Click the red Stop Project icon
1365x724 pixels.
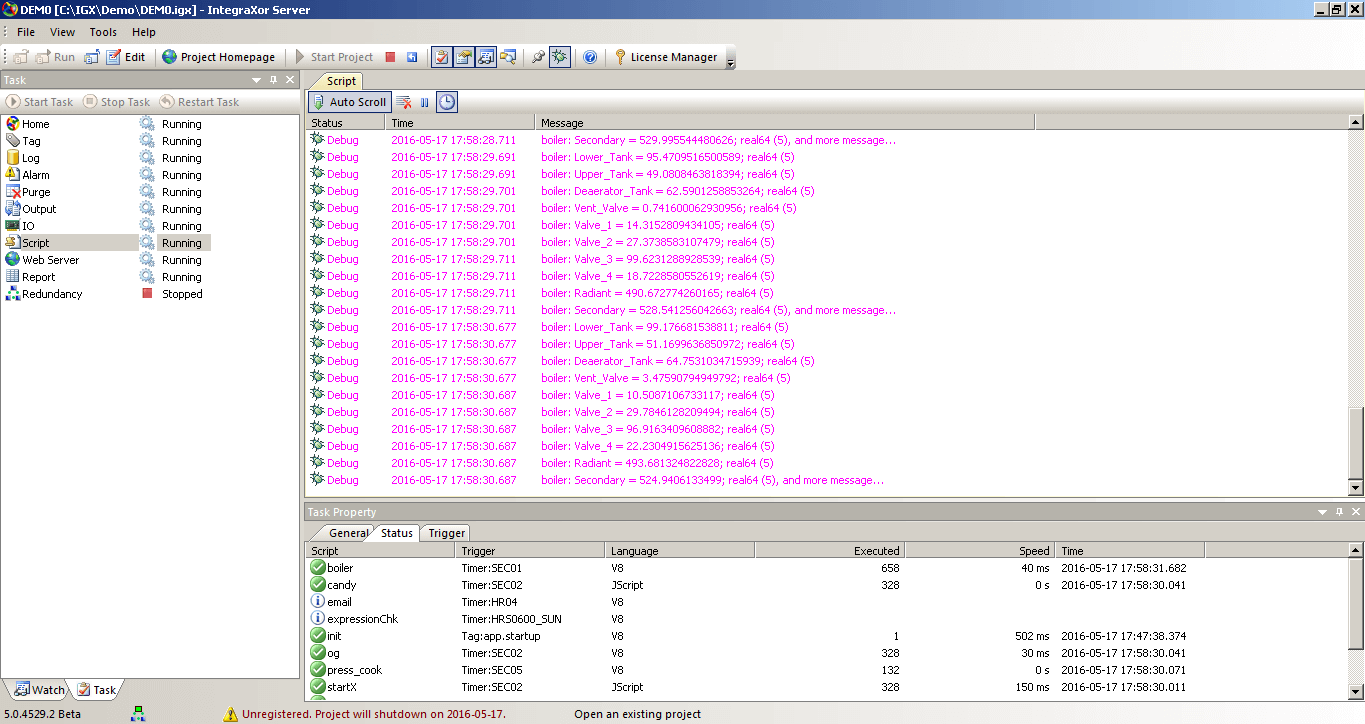tap(390, 57)
